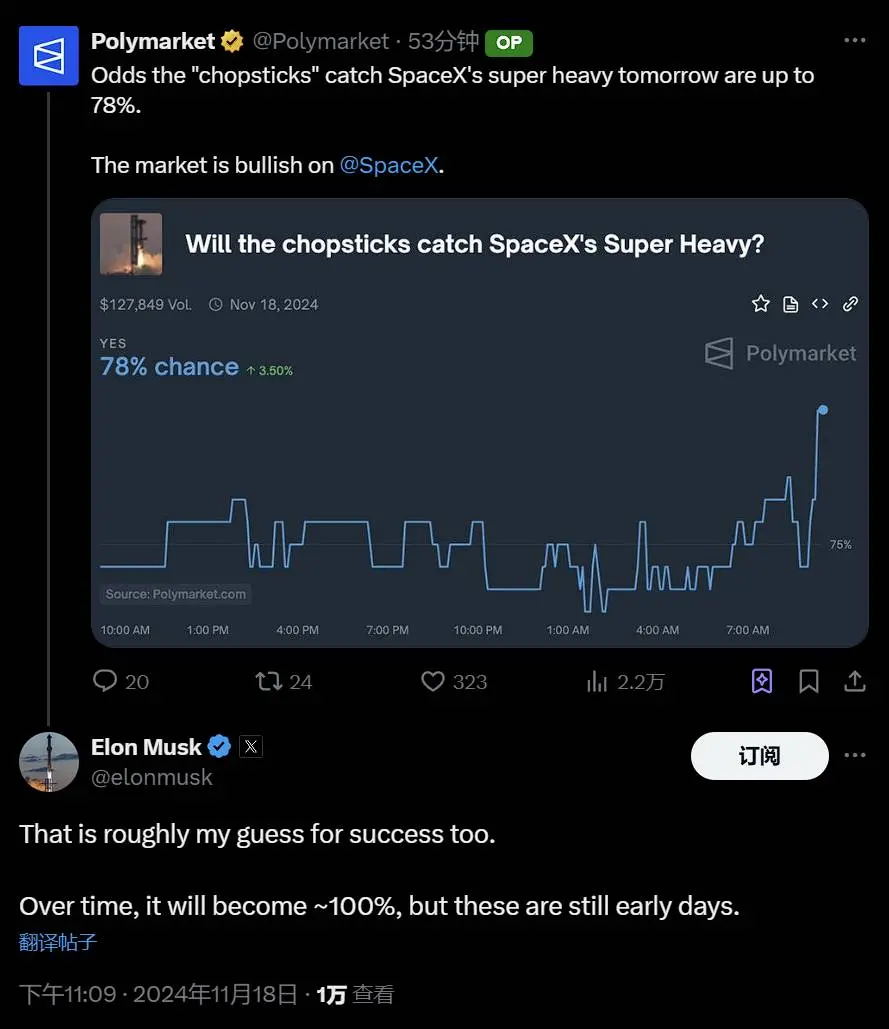Viewport: 889px width, 1029px height.
Task: Star the Polymarket market card
Action: click(x=760, y=303)
